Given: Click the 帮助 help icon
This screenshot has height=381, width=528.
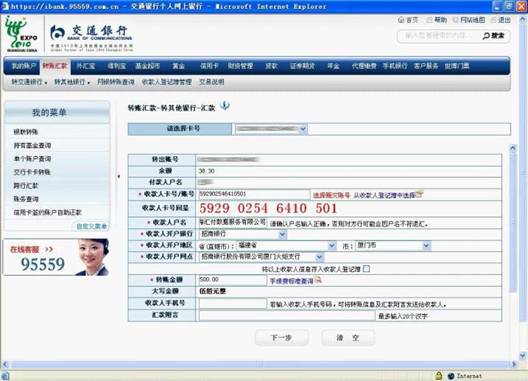Looking at the screenshot, I should click(x=429, y=20).
